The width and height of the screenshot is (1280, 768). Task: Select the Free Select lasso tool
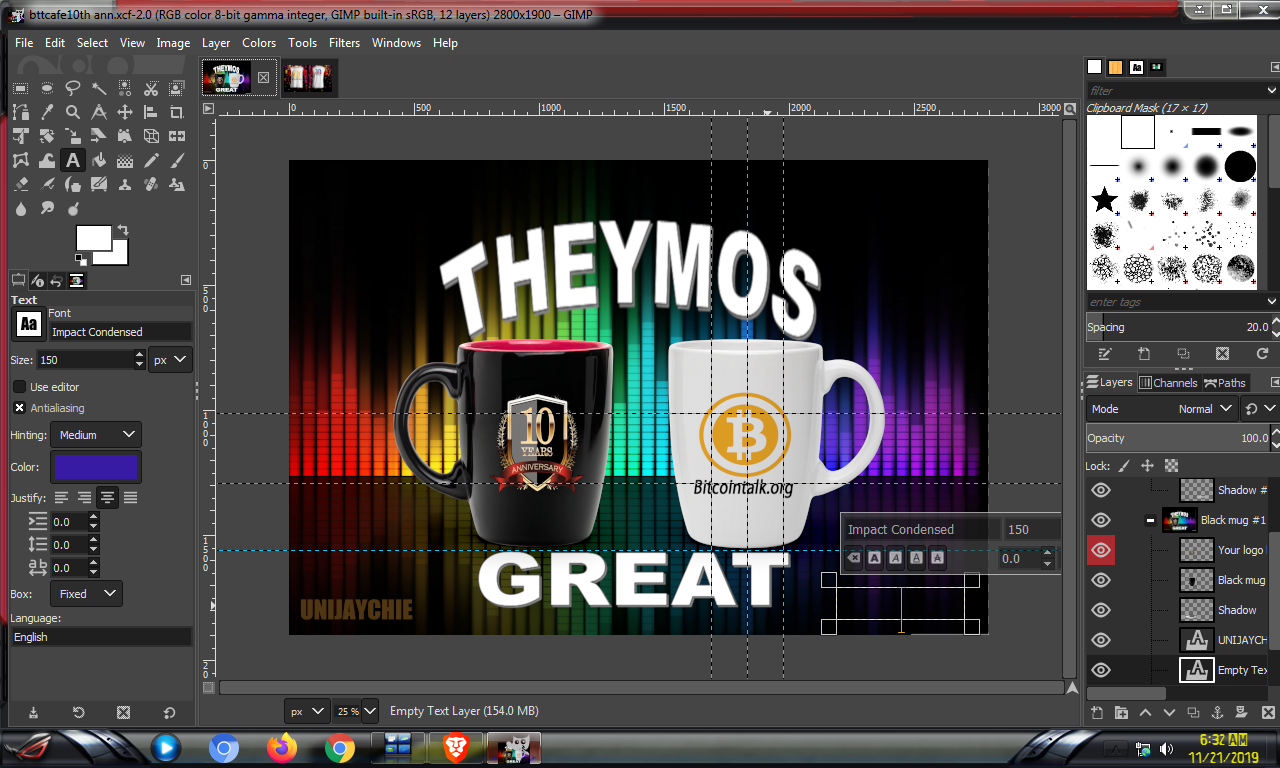[73, 88]
